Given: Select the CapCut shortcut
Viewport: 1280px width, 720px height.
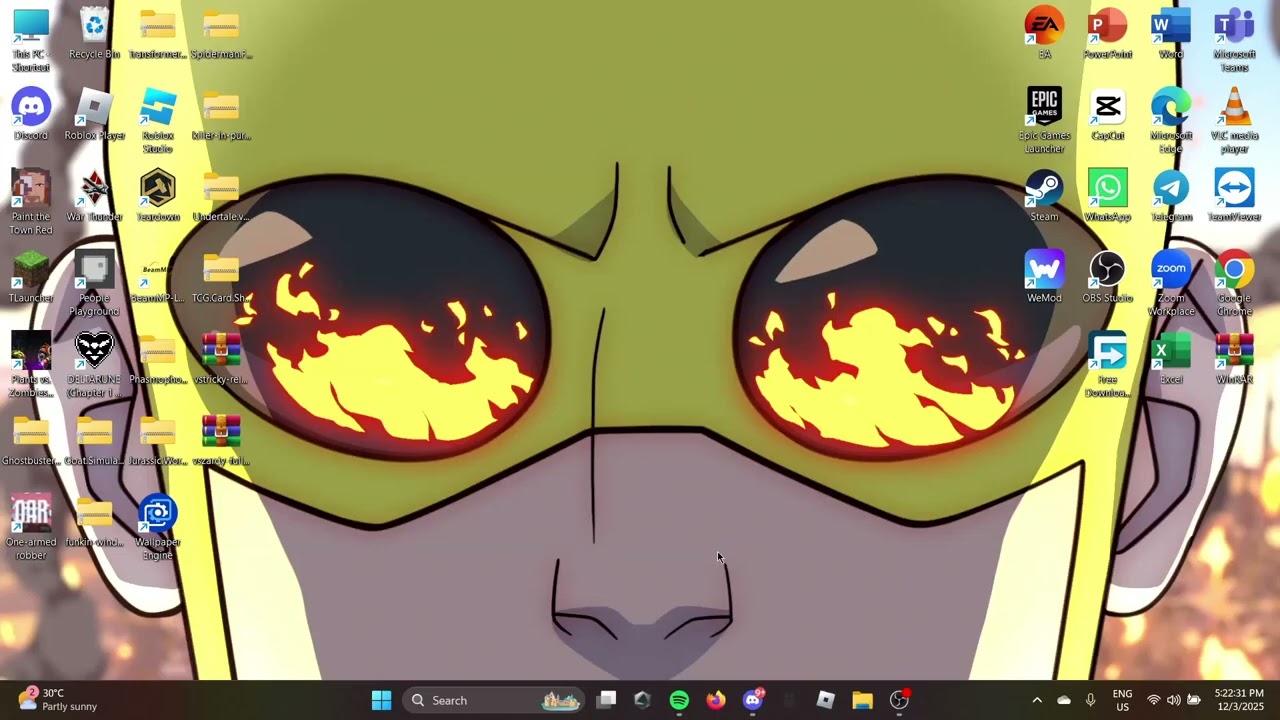Looking at the screenshot, I should click(x=1107, y=115).
